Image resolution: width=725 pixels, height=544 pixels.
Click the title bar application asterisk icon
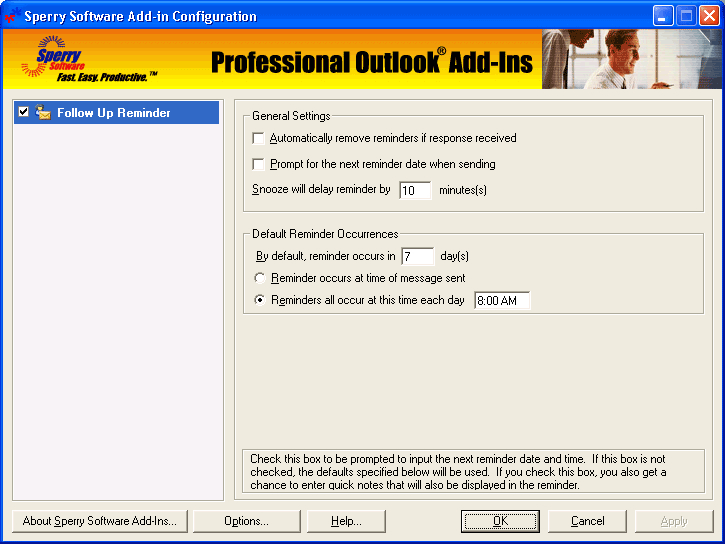tap(11, 15)
